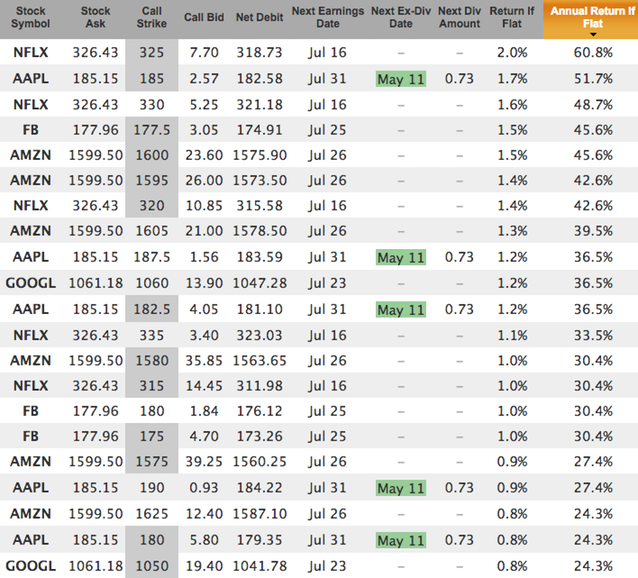Screen dimensions: 638x578
Task: Click call bid 4.70
Action: [x=204, y=436]
